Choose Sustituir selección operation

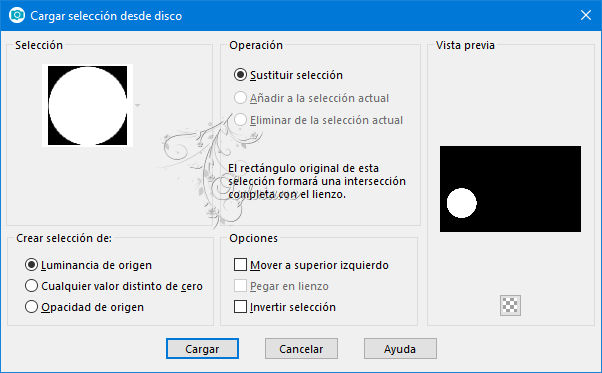[288, 75]
